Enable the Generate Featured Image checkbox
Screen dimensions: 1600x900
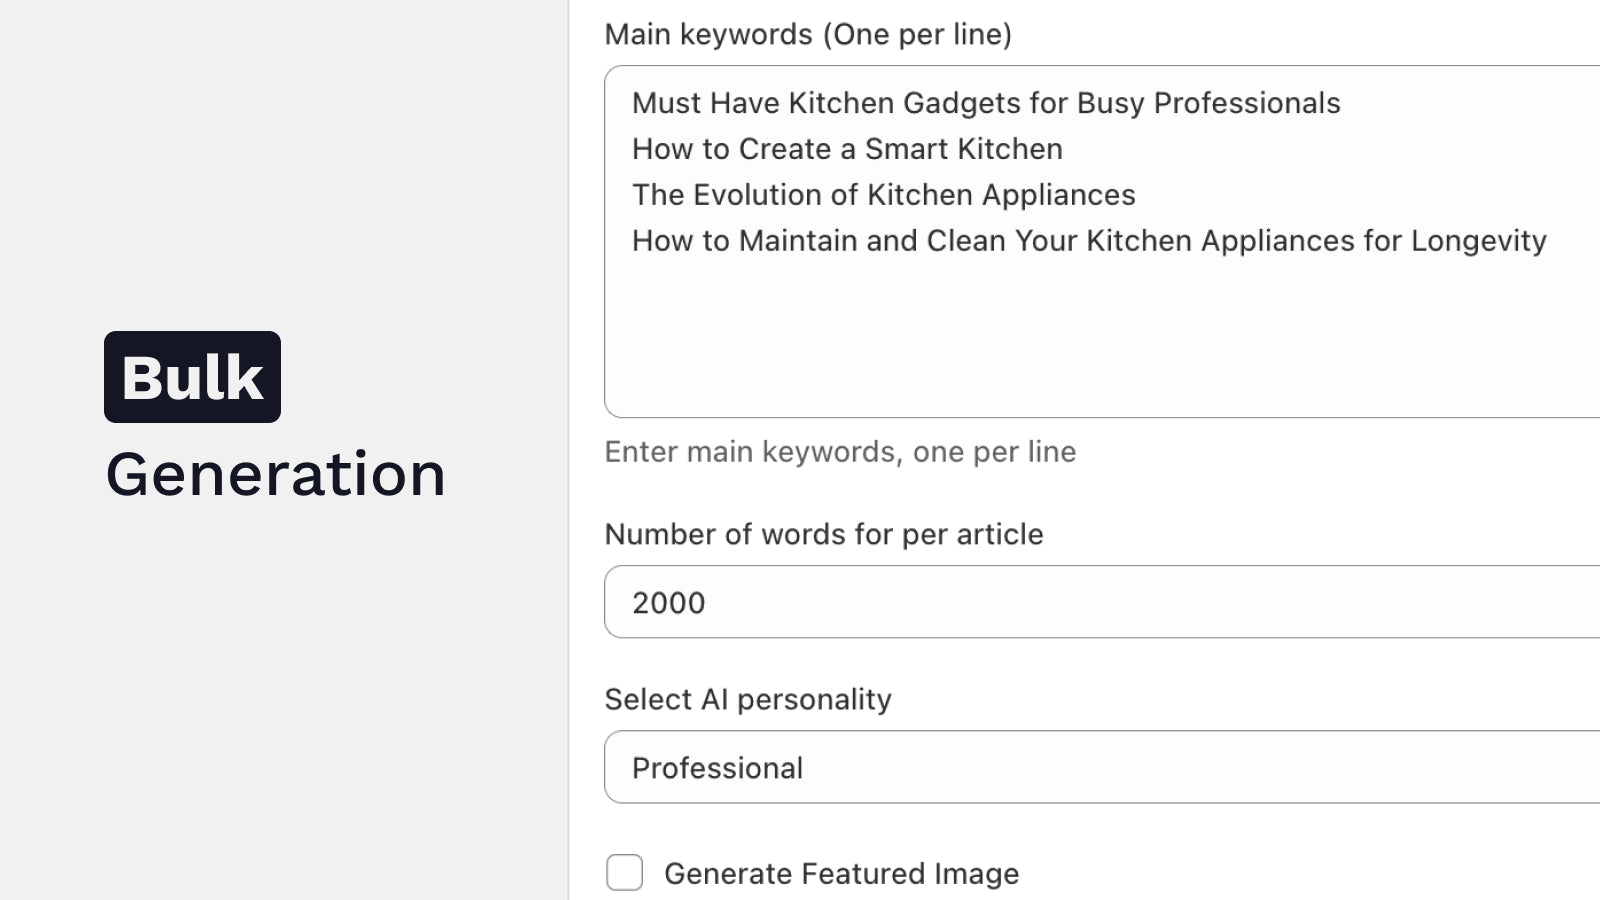pos(624,872)
